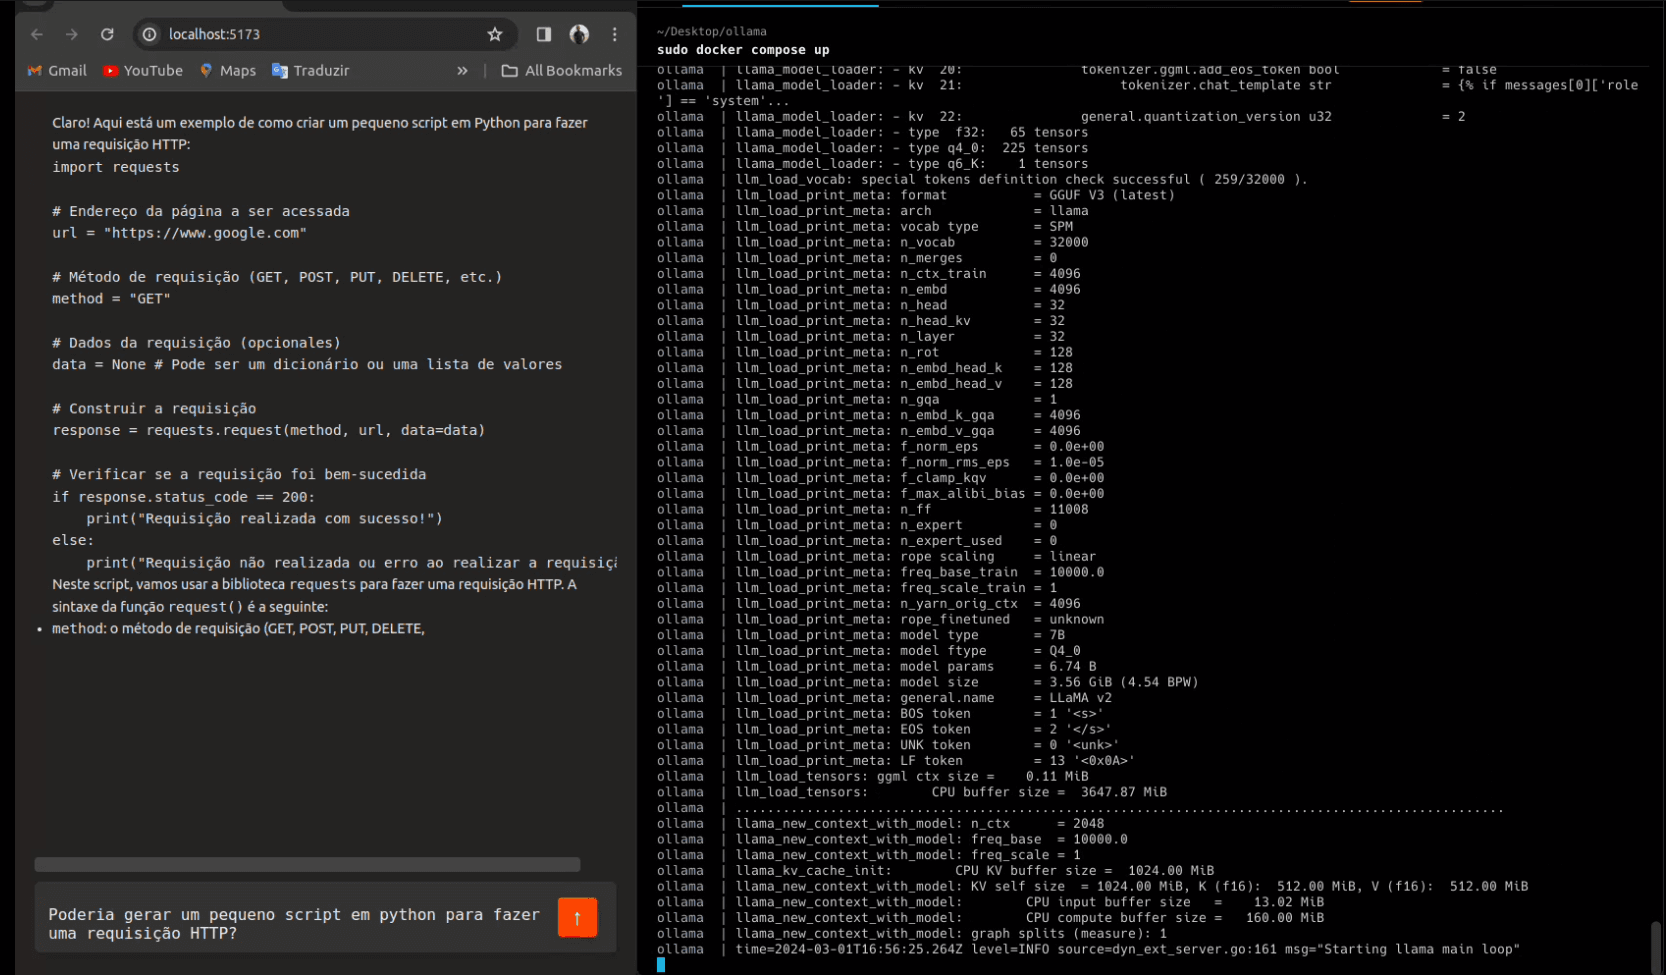Open the Traduzir bookmark

click(311, 71)
